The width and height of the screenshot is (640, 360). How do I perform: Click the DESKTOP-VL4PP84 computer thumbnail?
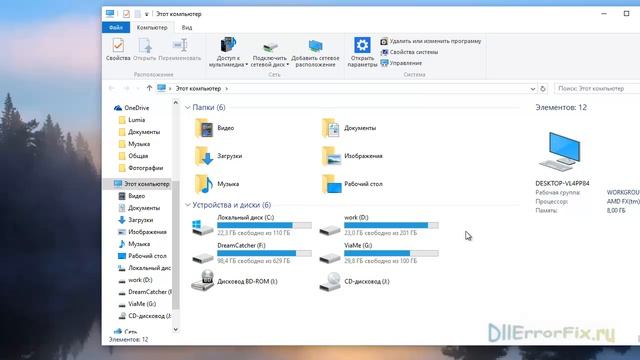[x=560, y=151]
